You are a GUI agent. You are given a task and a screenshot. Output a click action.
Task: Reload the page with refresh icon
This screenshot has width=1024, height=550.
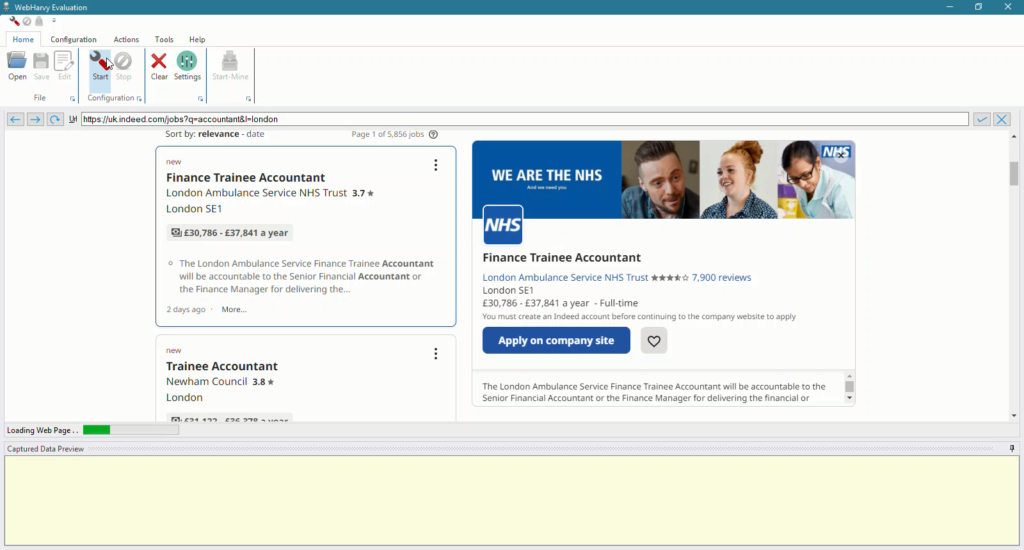(x=55, y=119)
